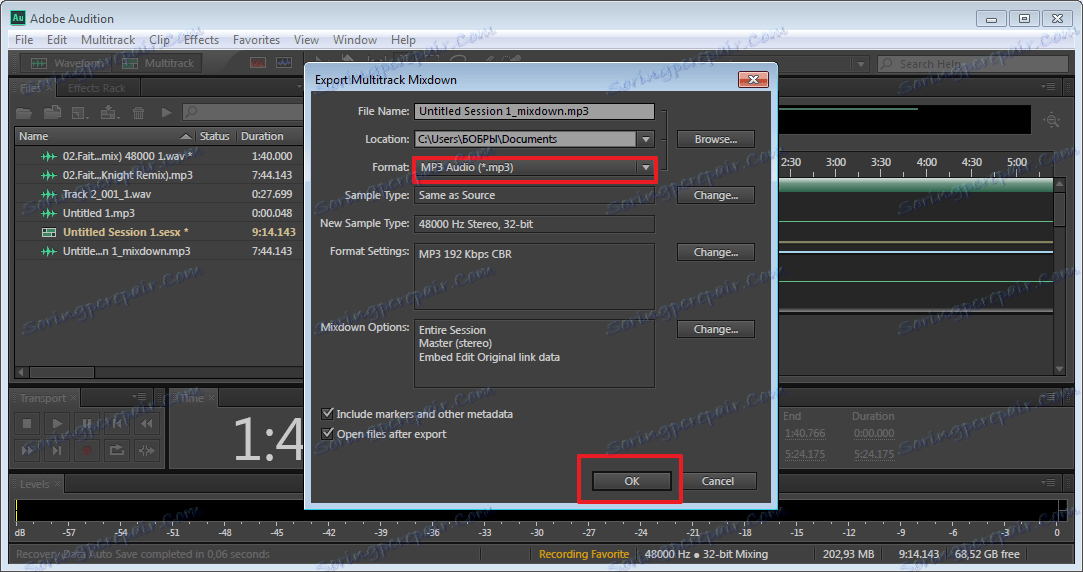Screen dimensions: 1083x572
Task: Toggle loop playback in Transport
Action: click(117, 450)
